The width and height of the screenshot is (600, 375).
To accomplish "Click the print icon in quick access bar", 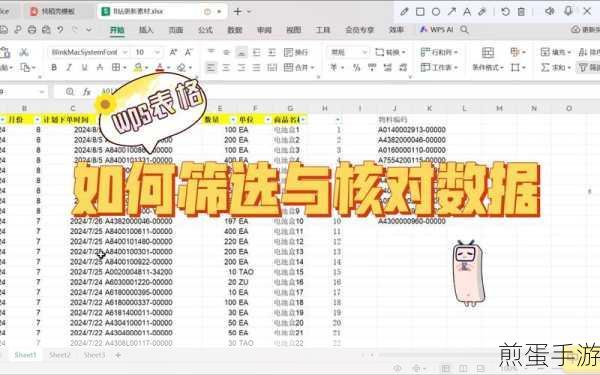I will pos(32,29).
